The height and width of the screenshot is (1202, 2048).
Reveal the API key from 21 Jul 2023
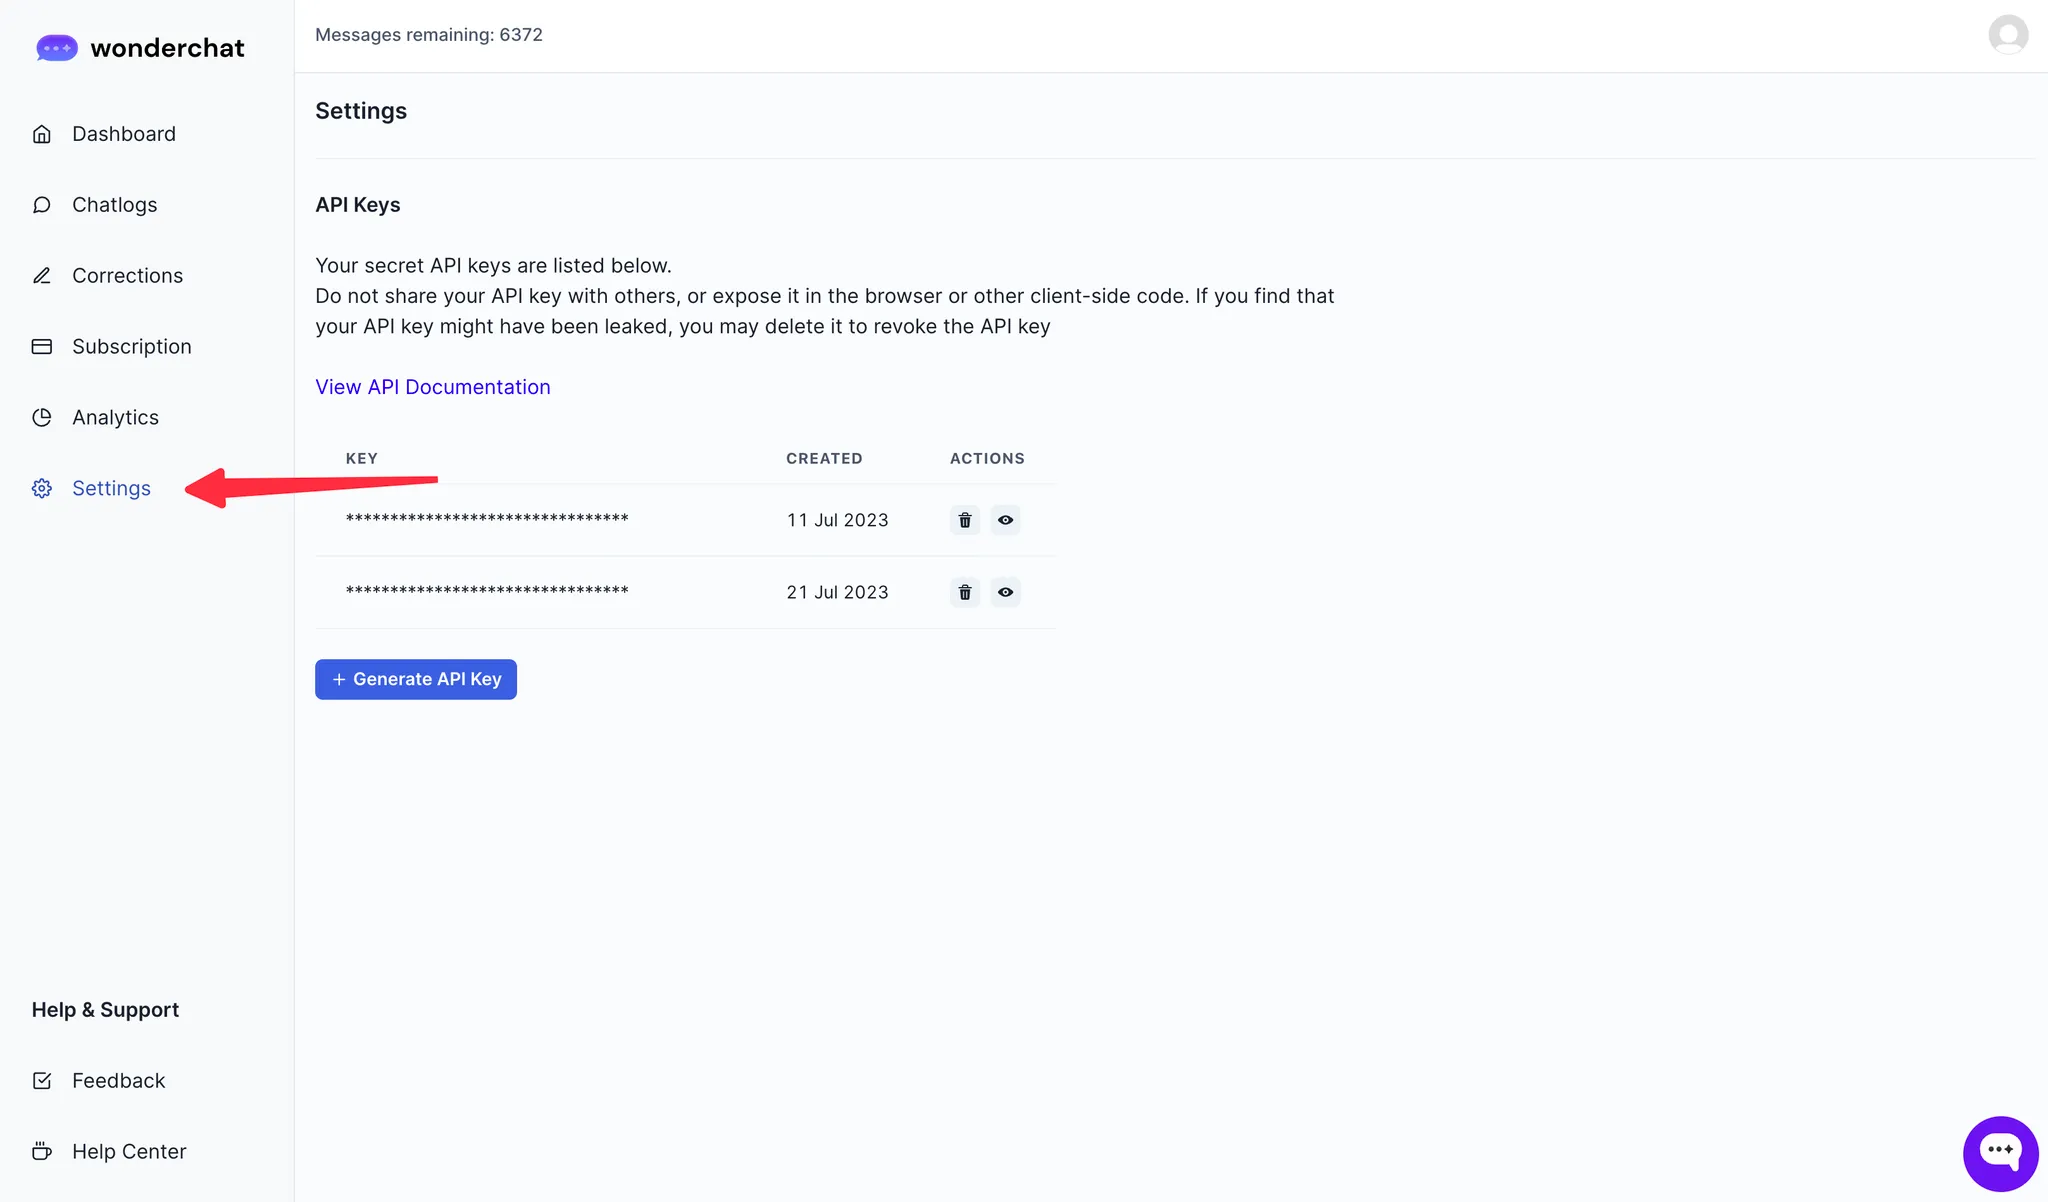(x=1005, y=592)
